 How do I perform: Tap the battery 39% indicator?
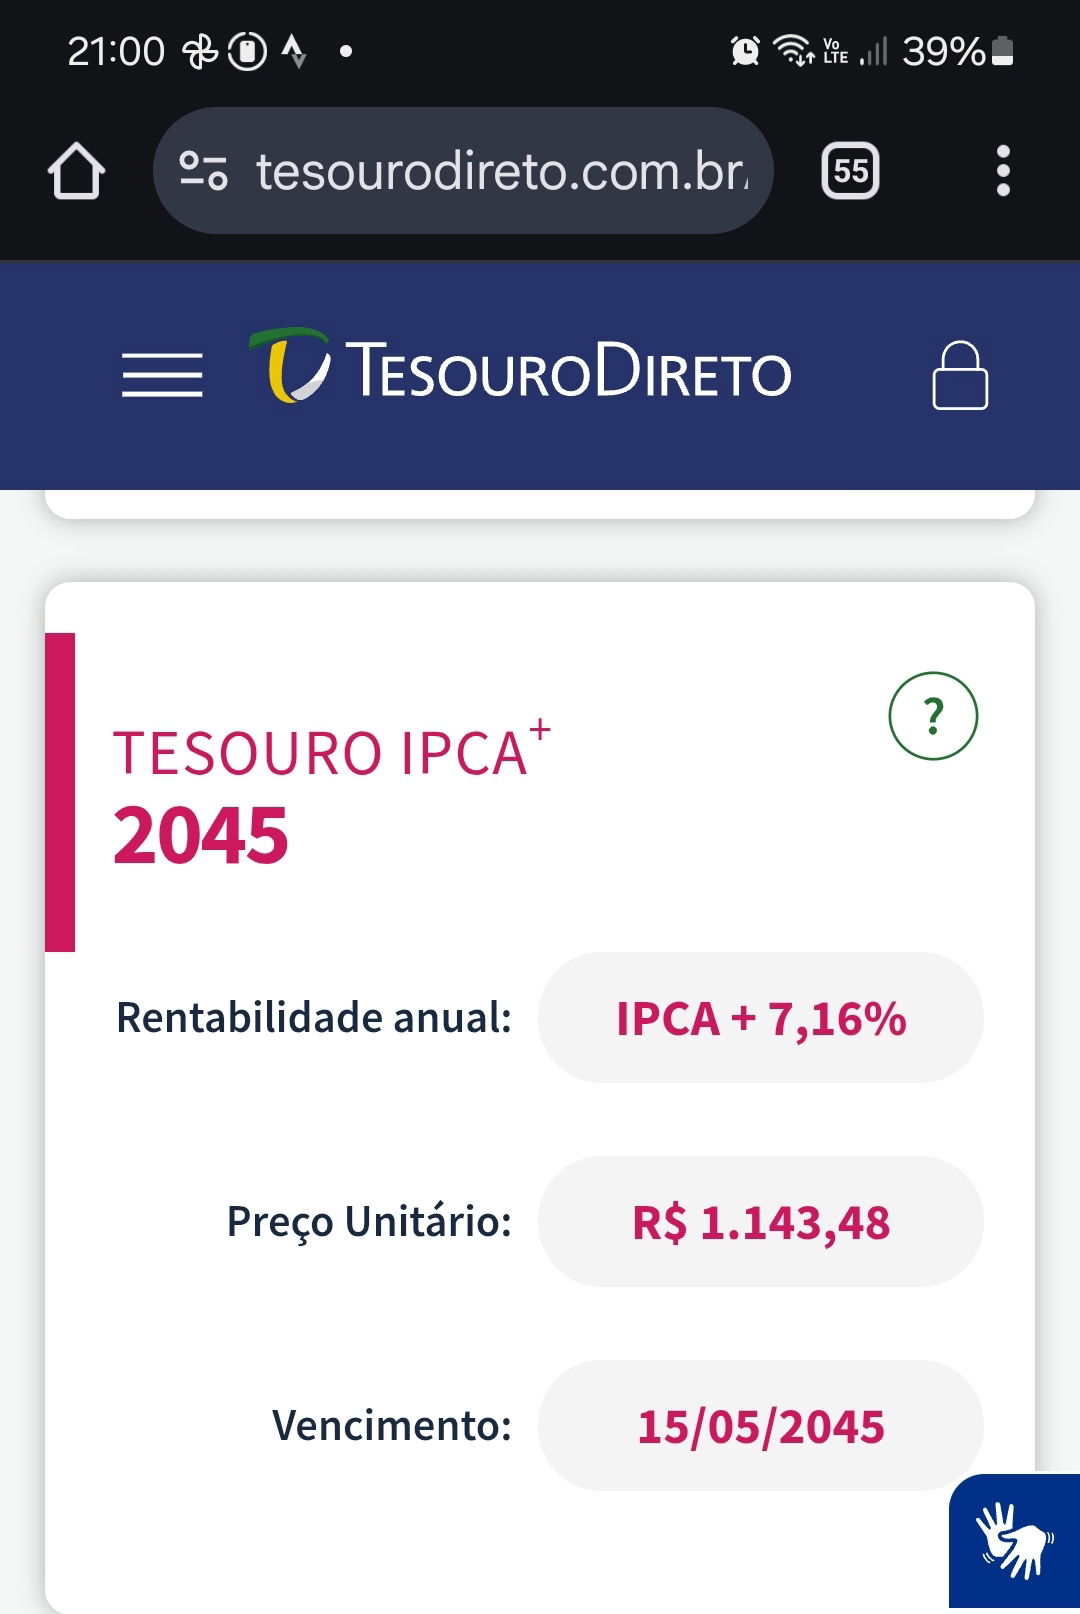click(x=958, y=50)
